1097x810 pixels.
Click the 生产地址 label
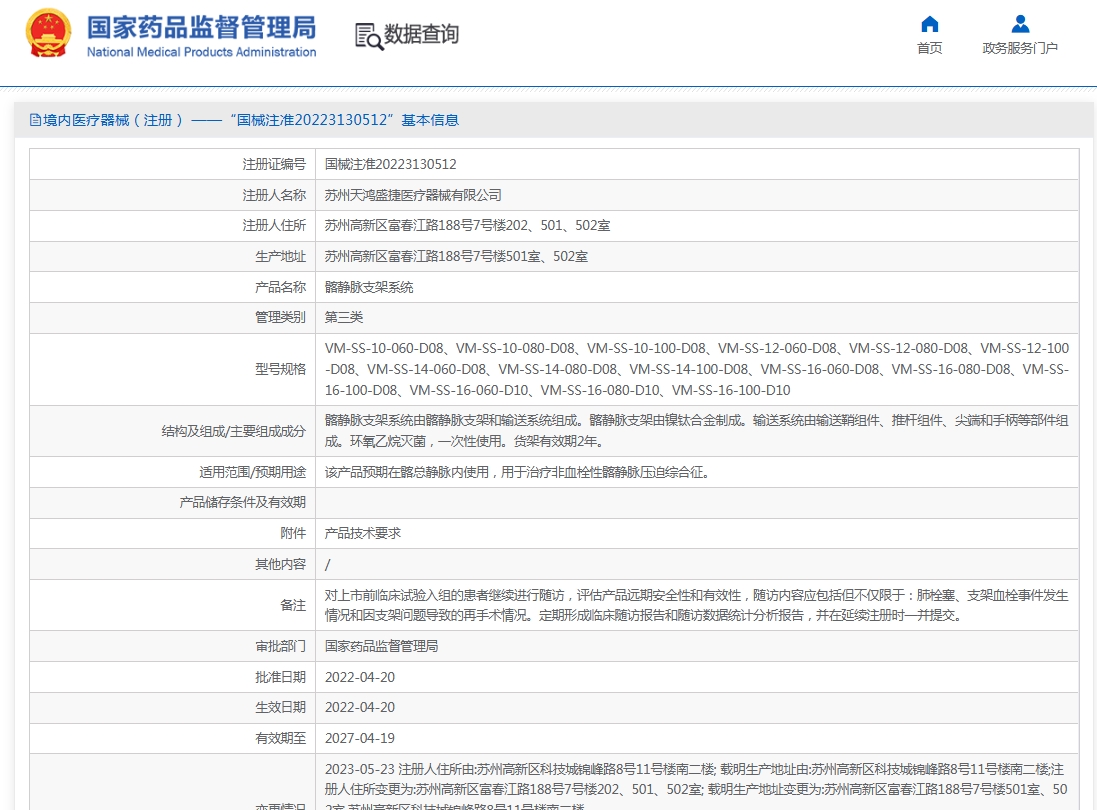click(x=281, y=256)
